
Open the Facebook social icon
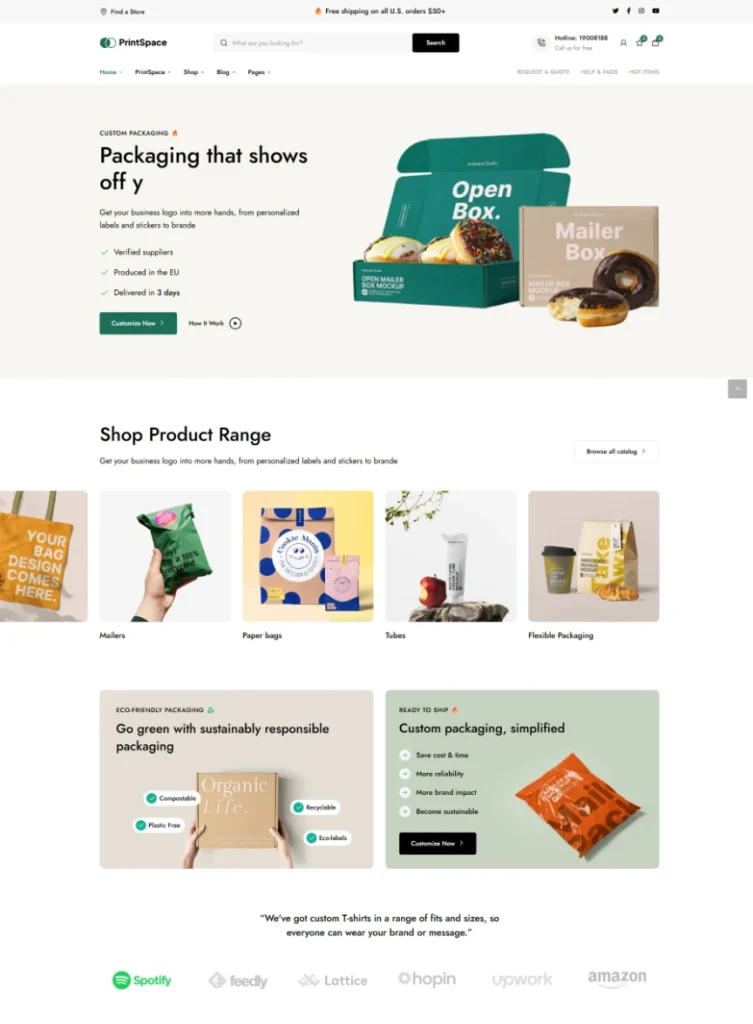tap(628, 11)
